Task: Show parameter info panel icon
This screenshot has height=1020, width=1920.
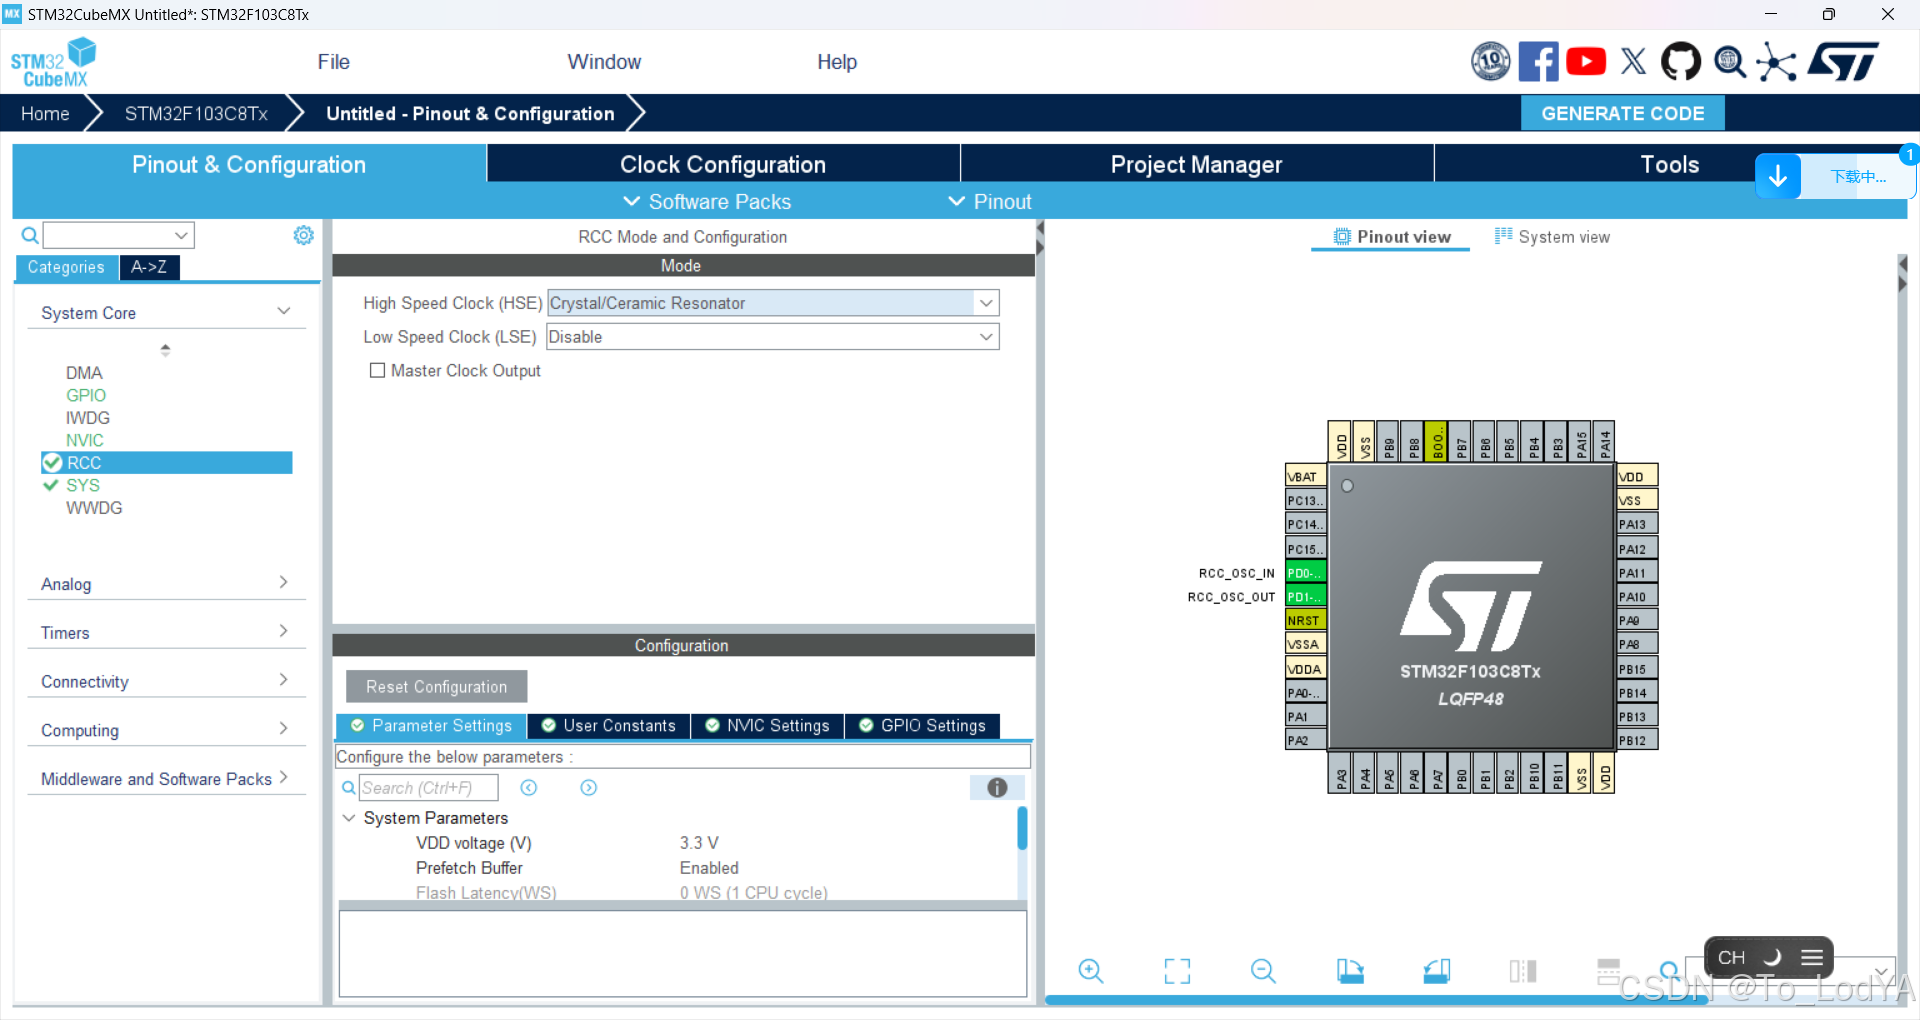Action: point(997,788)
